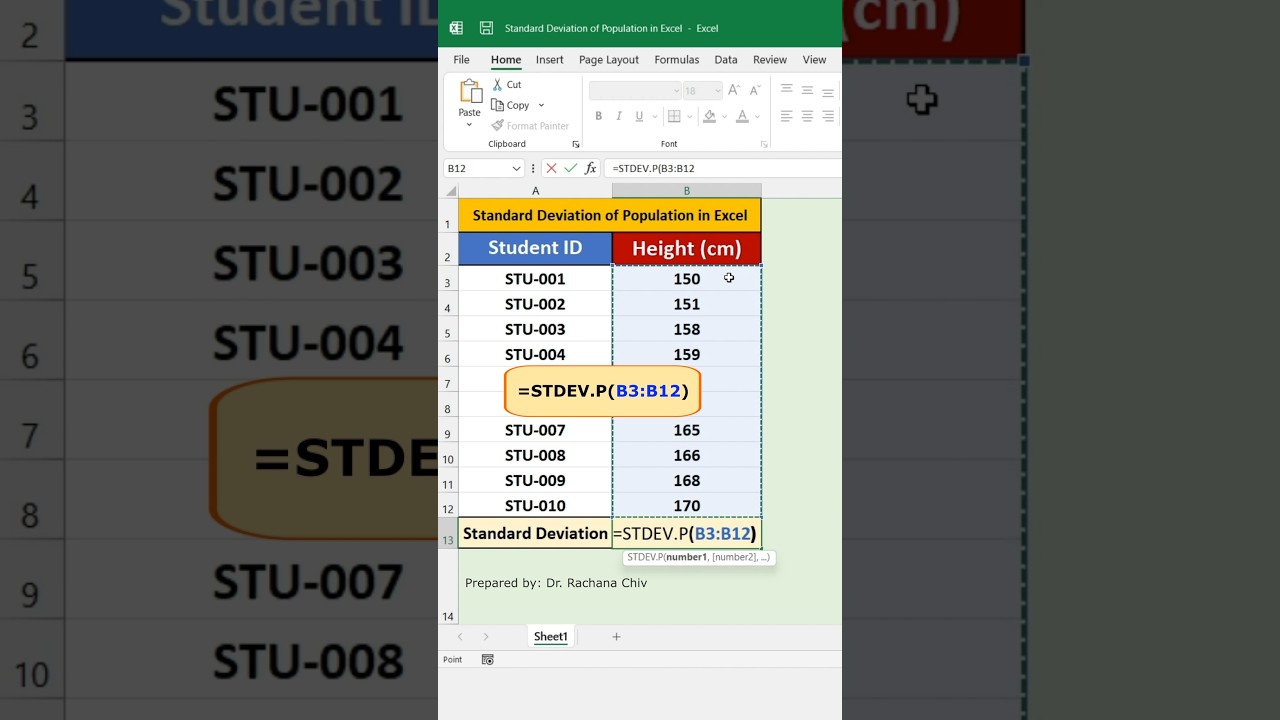Open Font settings dialog launcher
1280x720 pixels.
(764, 144)
